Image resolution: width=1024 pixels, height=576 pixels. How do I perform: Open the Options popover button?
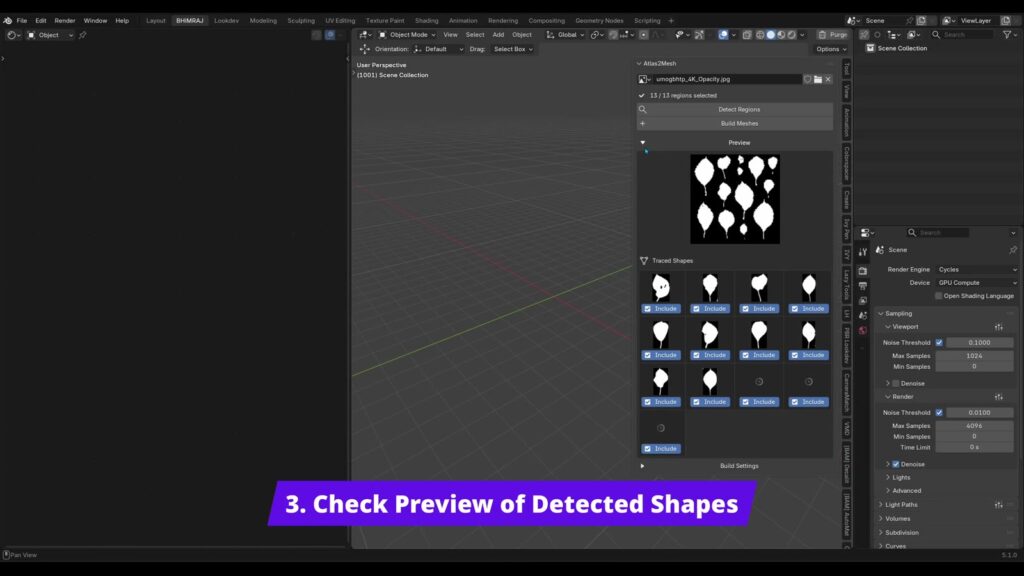[x=831, y=49]
